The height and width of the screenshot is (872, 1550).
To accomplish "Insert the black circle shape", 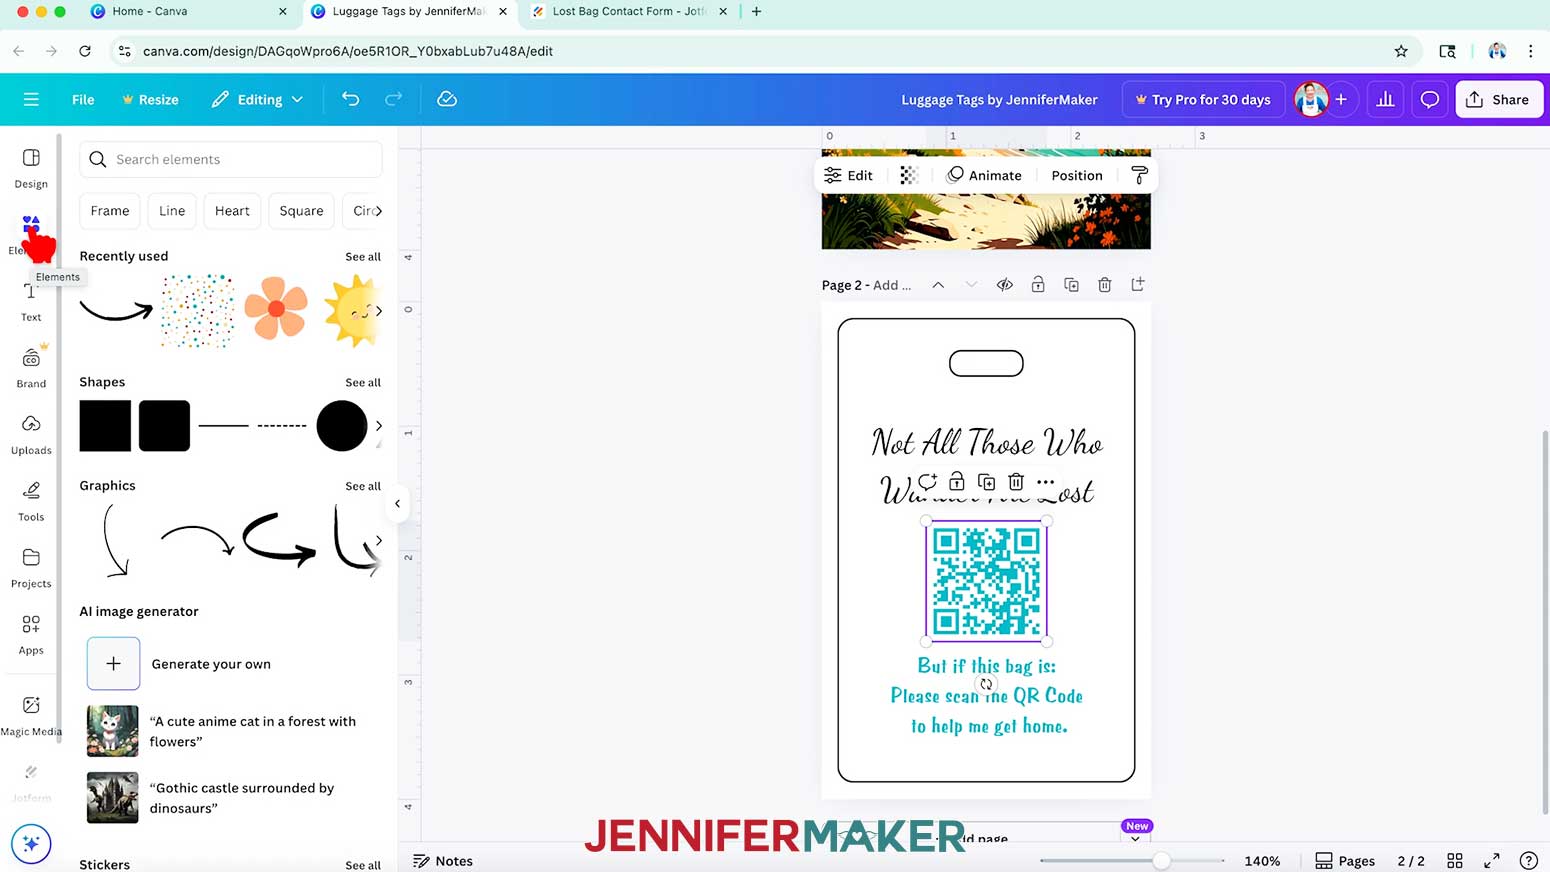I will (342, 426).
